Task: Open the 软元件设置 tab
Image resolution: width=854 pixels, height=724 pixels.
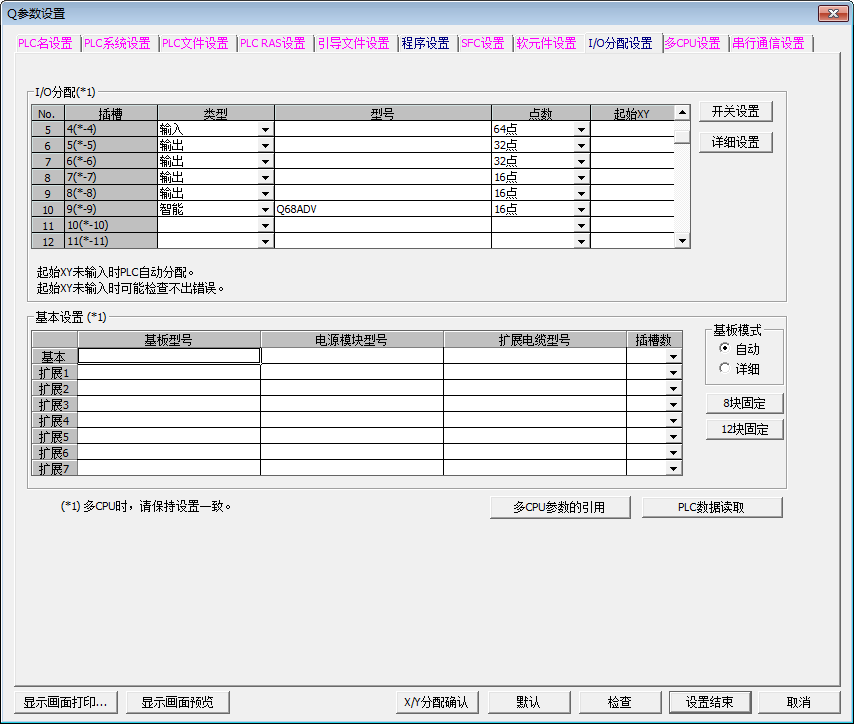Action: [x=546, y=43]
